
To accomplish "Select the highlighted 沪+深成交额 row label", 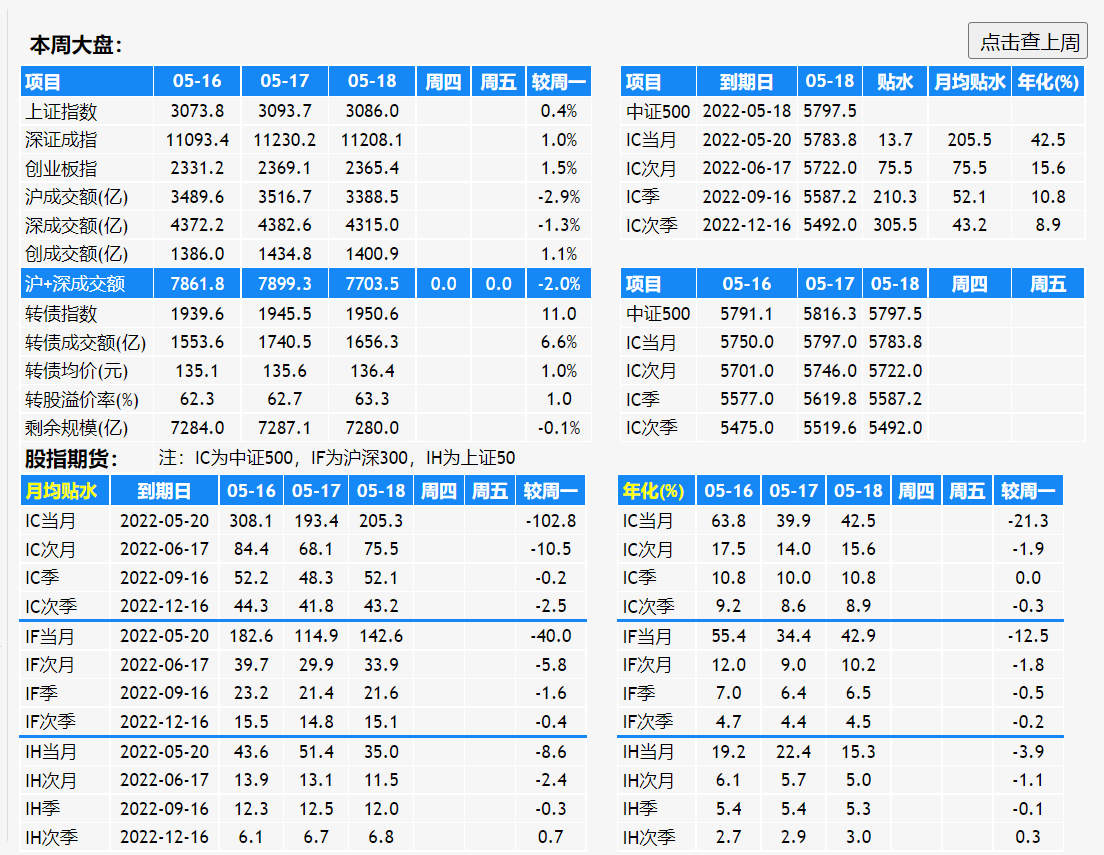I will (x=75, y=284).
